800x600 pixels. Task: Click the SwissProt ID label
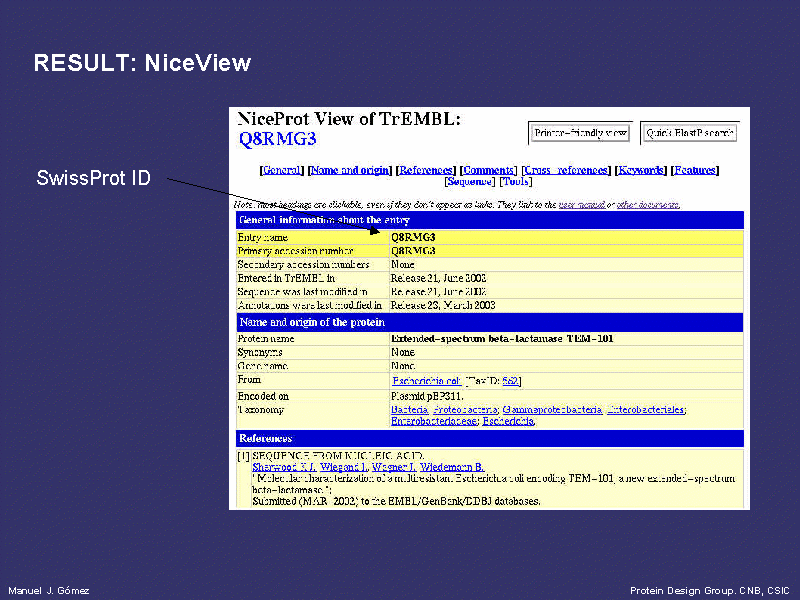pos(94,178)
